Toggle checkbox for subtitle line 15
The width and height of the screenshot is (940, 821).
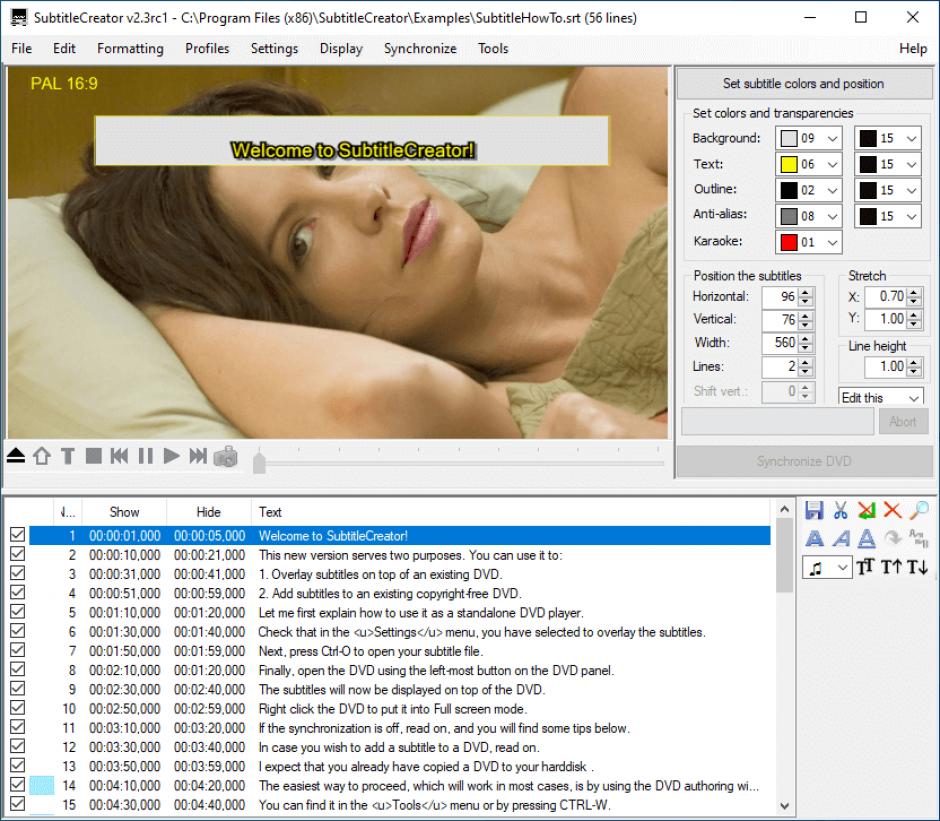click(x=17, y=804)
